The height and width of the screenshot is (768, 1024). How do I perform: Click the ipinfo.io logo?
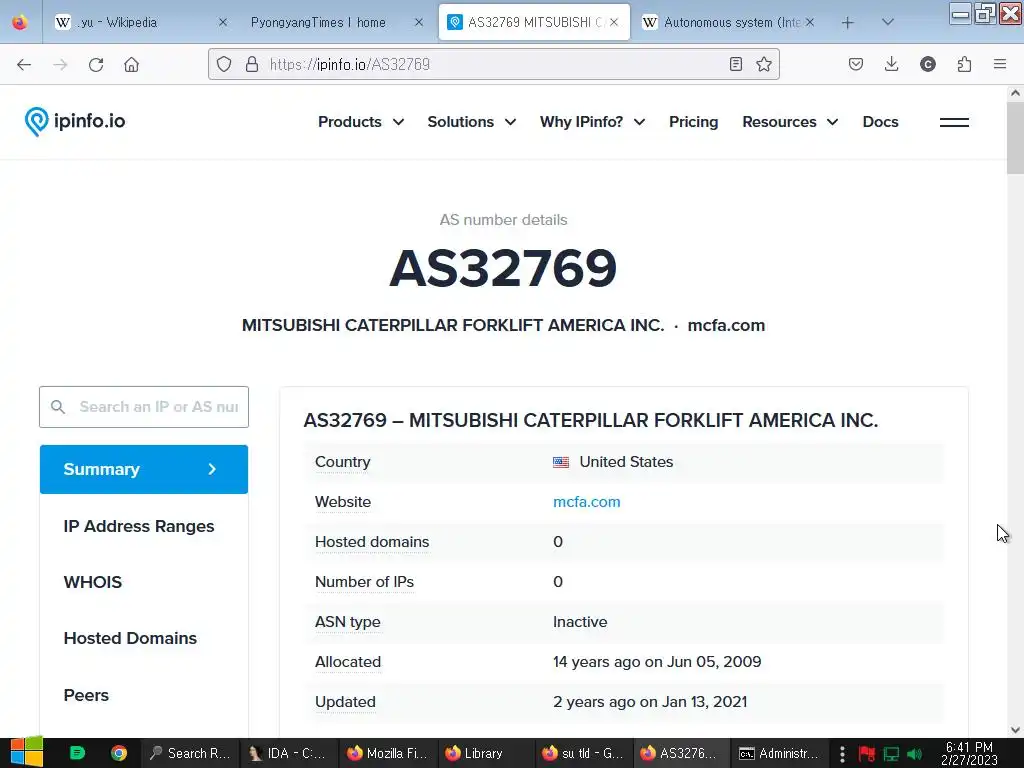point(74,121)
